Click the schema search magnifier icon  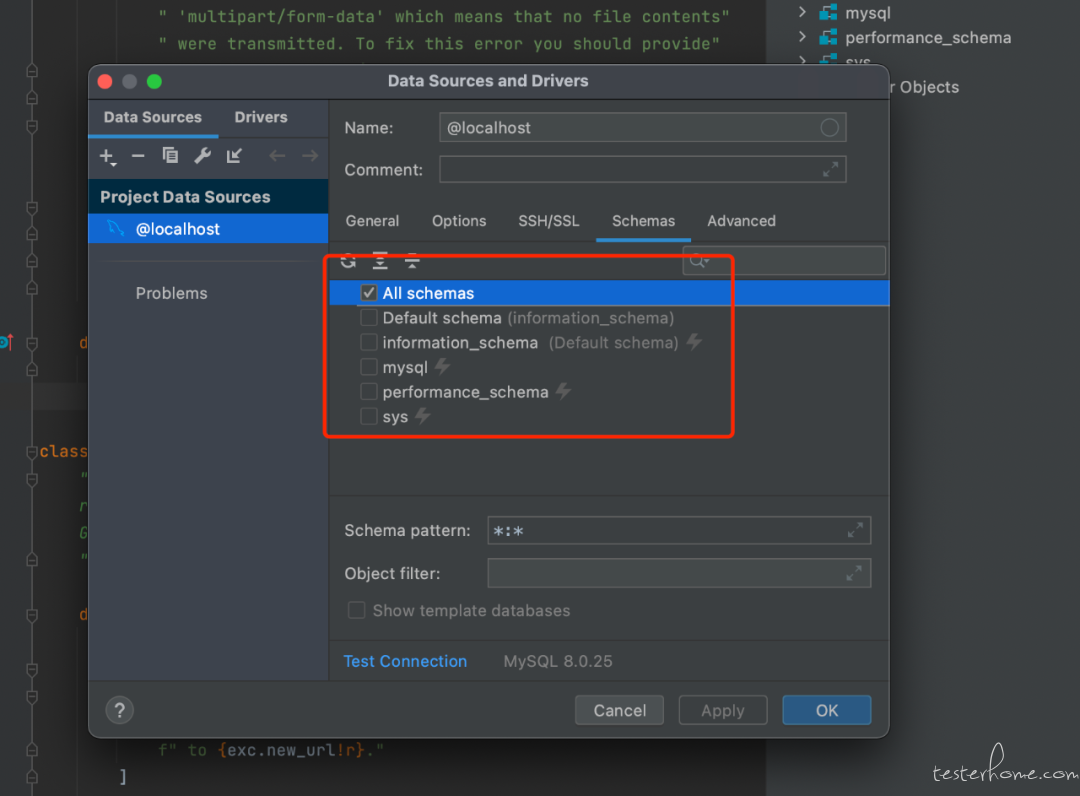pos(699,261)
